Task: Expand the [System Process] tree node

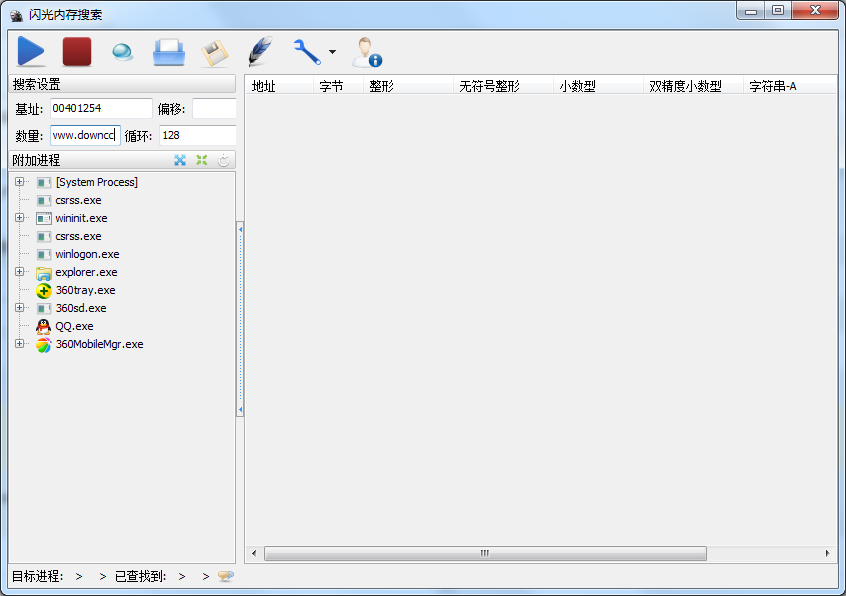Action: [19, 182]
